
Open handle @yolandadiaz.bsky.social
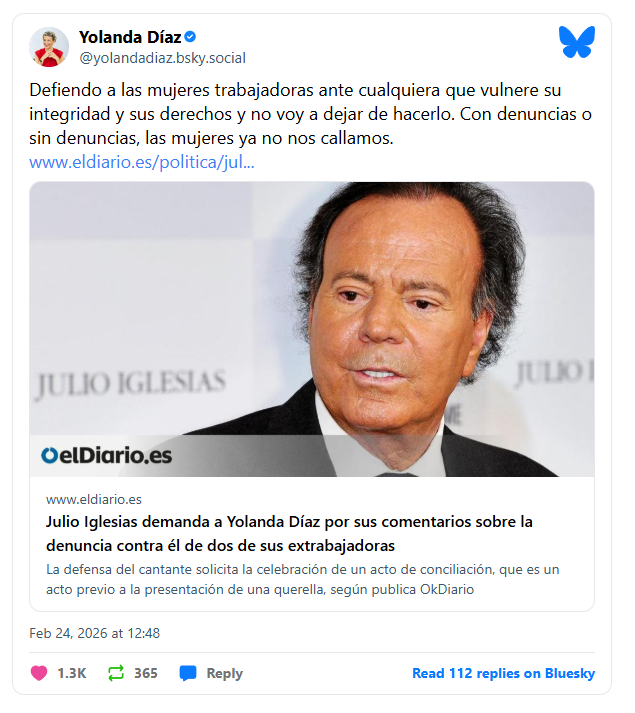point(162,58)
